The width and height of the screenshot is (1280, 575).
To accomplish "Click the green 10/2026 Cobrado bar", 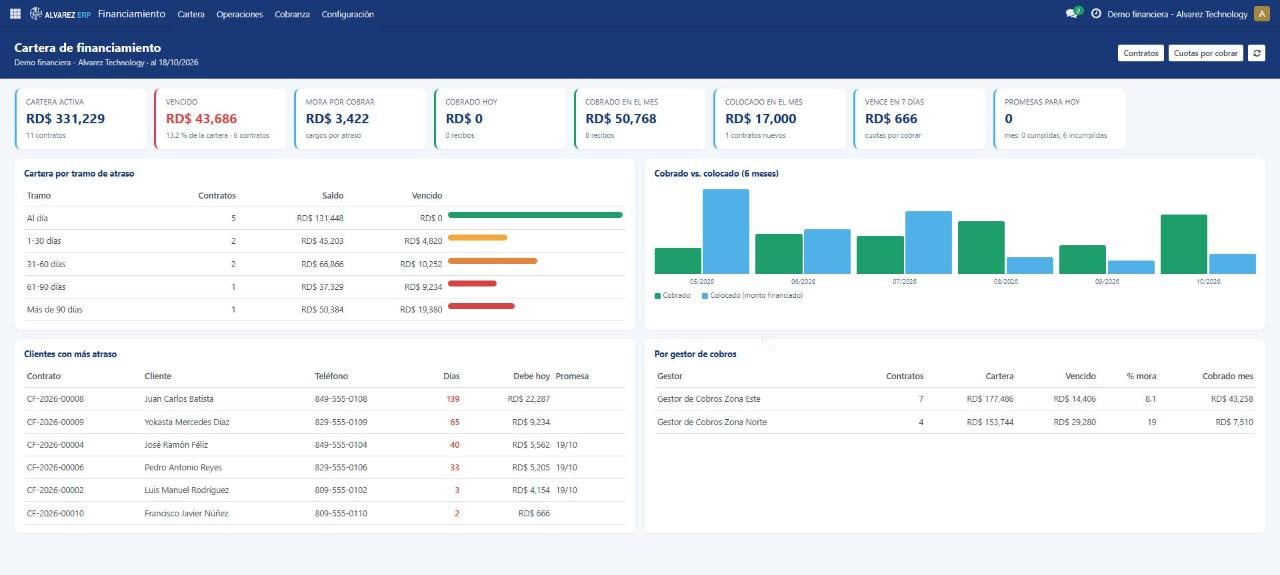I will (1184, 244).
